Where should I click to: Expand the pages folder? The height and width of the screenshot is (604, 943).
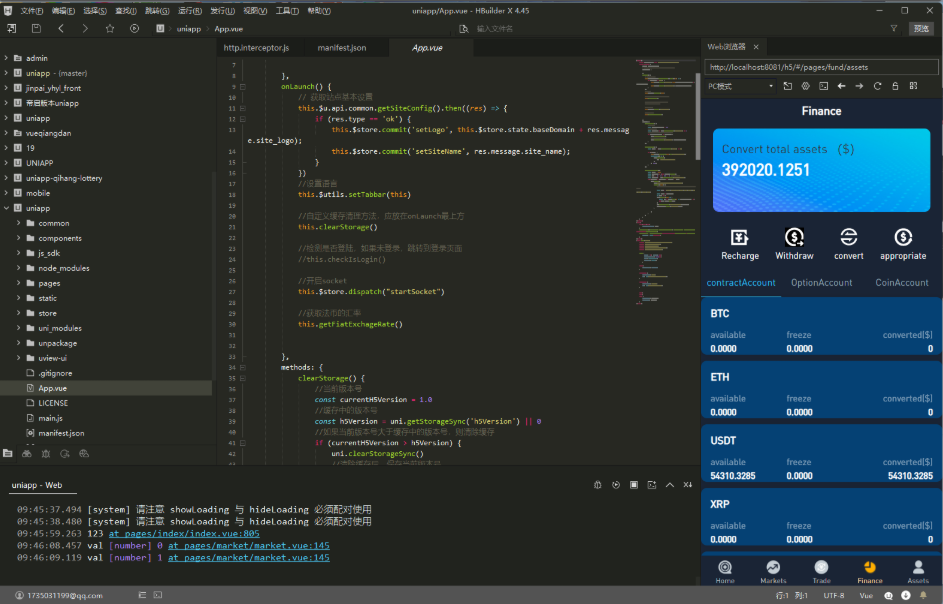[x=18, y=283]
